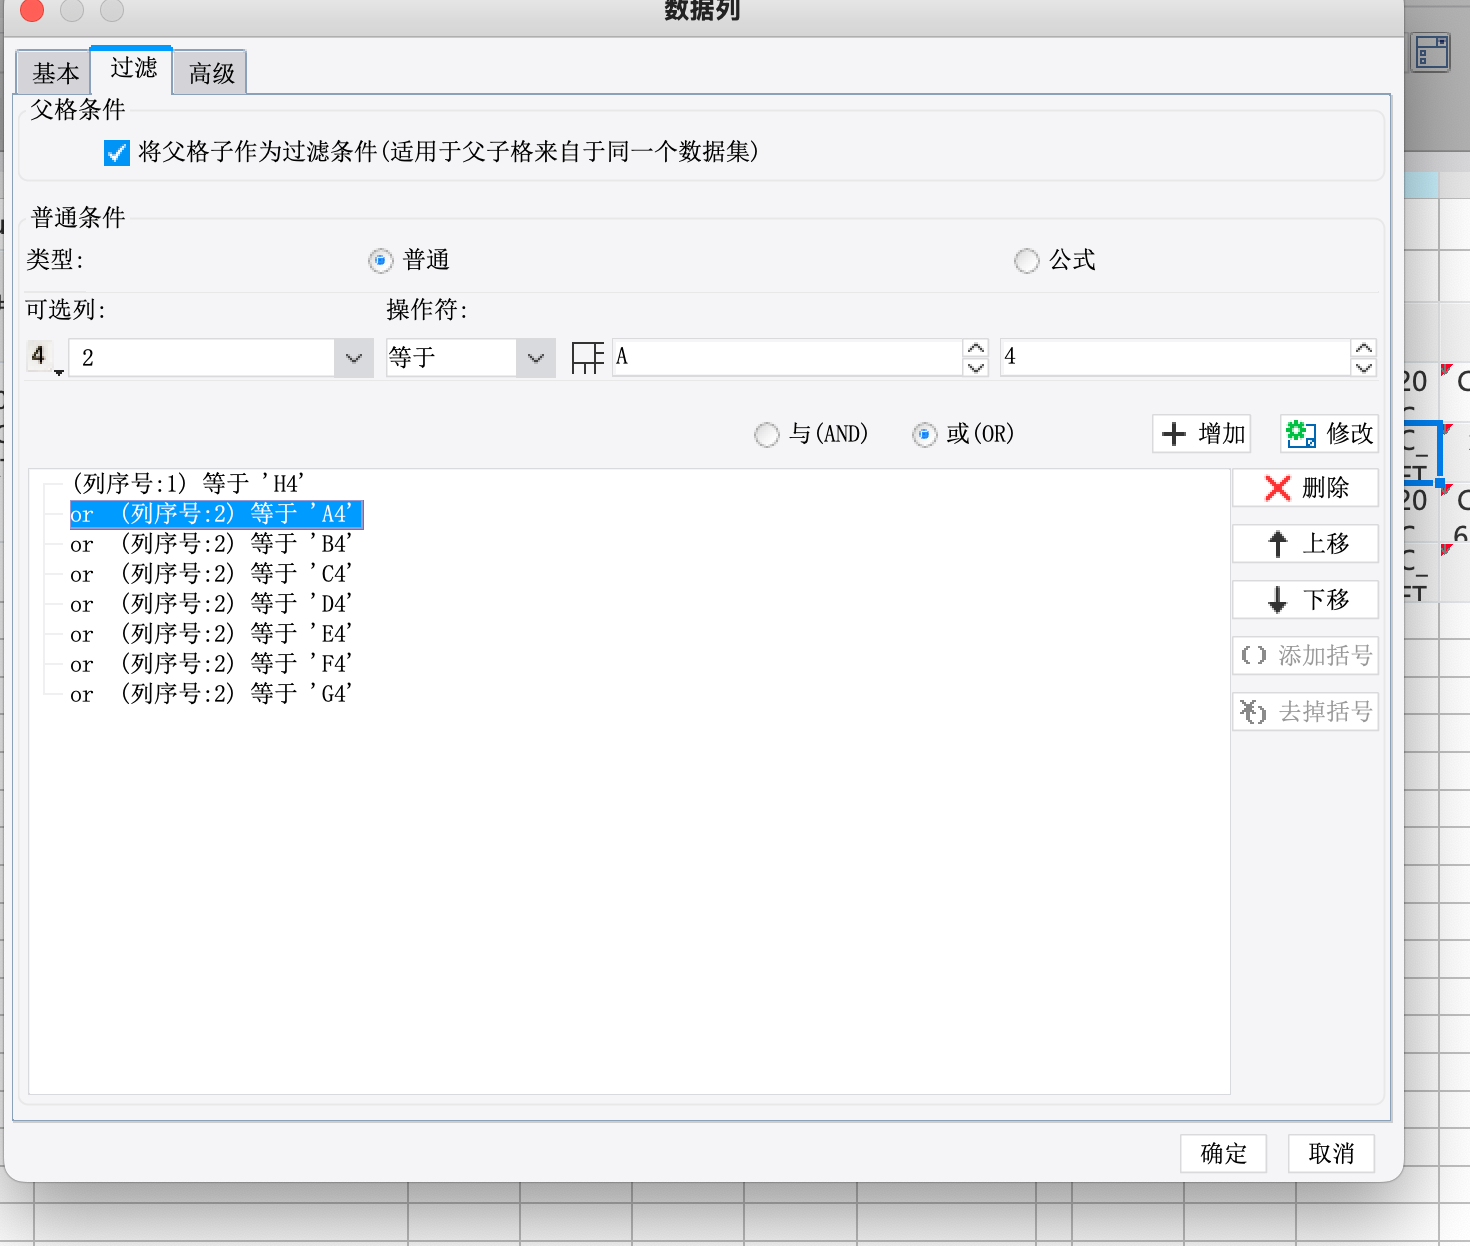Click the column-type icon dropdown labeled 4
Viewport: 1470px width, 1246px height.
[45, 357]
